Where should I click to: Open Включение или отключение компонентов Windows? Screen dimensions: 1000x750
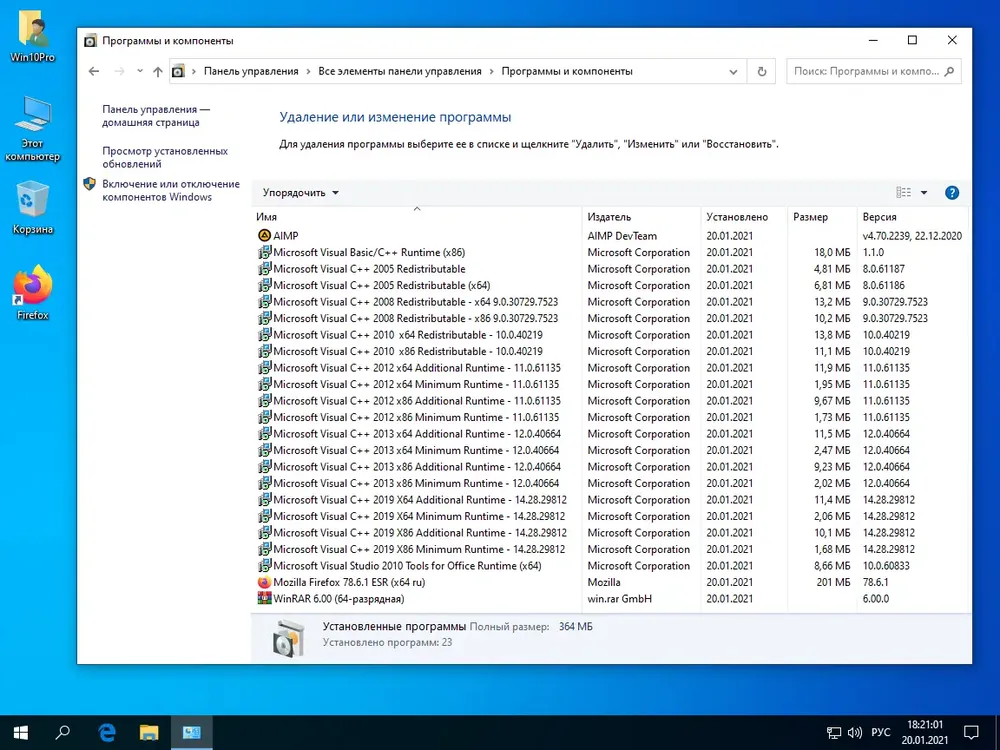[171, 190]
